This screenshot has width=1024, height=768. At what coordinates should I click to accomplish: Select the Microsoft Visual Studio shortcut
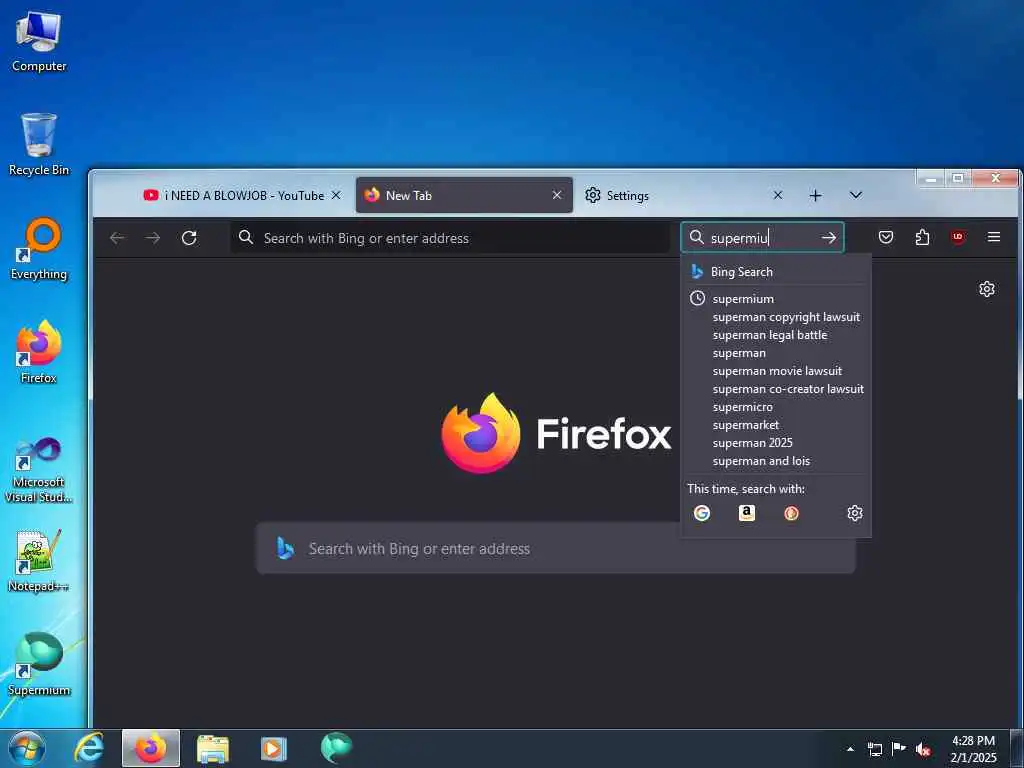tap(39, 470)
